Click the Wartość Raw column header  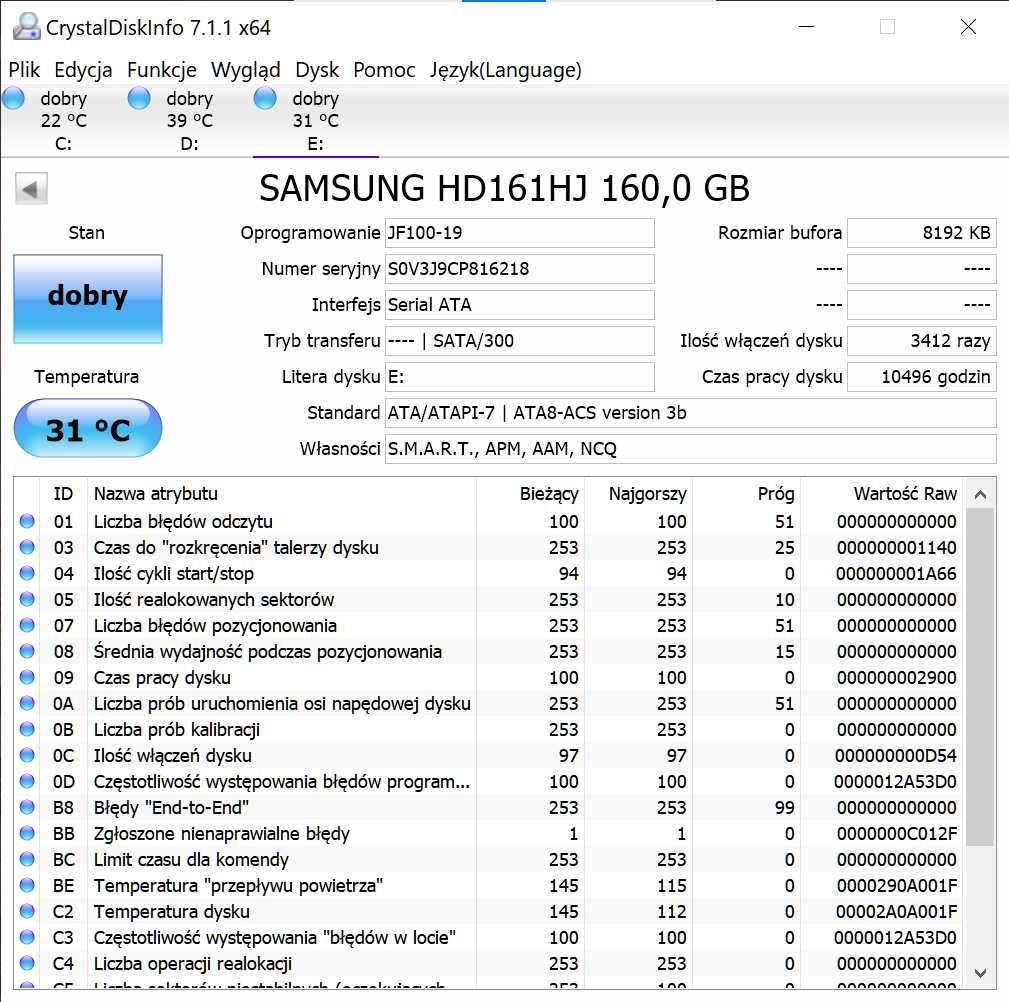click(x=883, y=494)
